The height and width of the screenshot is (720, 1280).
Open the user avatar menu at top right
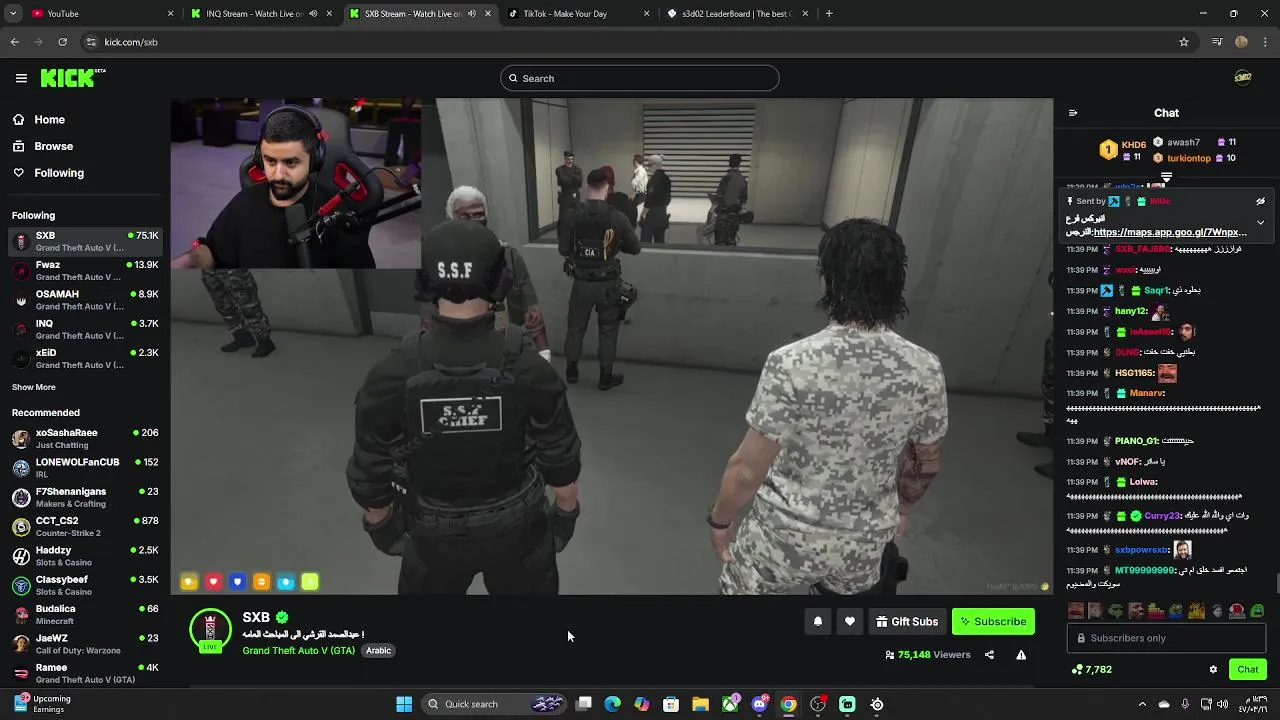pyautogui.click(x=1243, y=78)
